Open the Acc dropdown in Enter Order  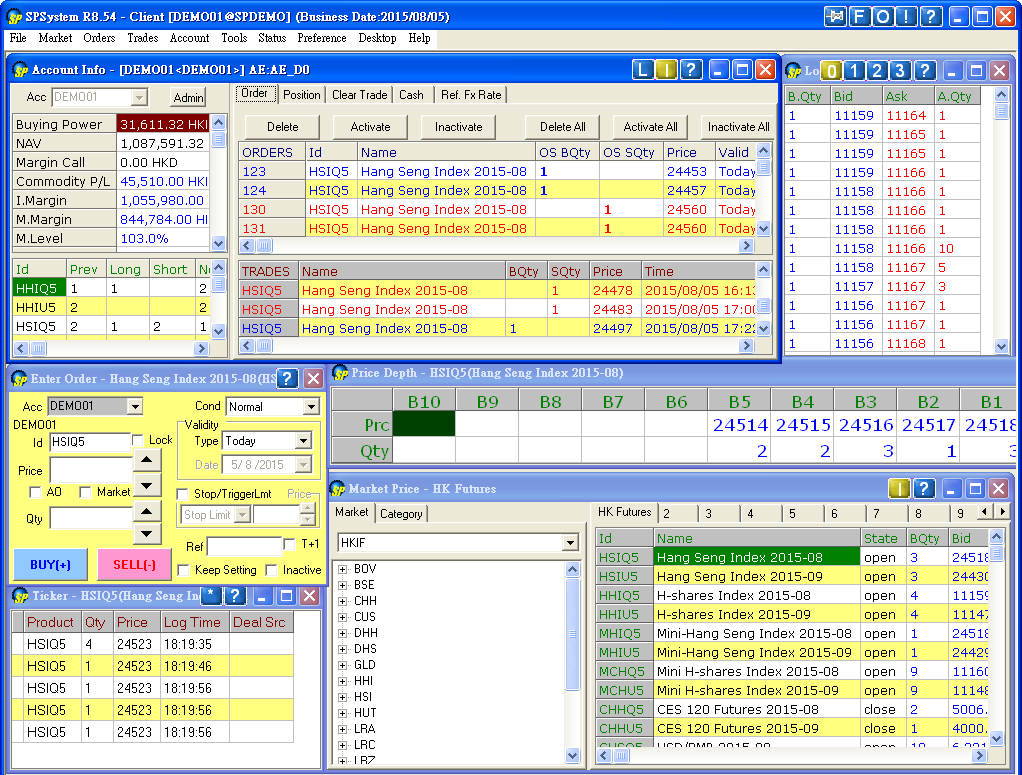coord(135,406)
